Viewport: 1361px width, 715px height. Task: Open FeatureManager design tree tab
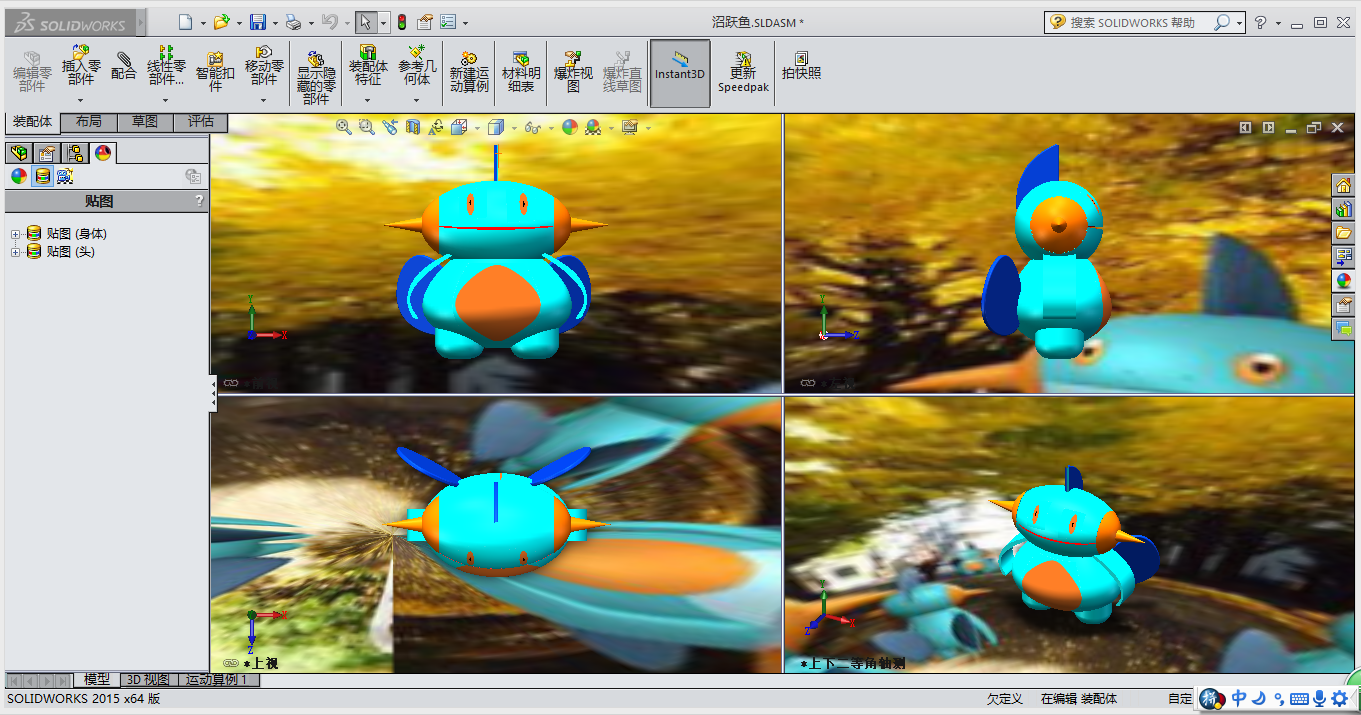pos(18,153)
